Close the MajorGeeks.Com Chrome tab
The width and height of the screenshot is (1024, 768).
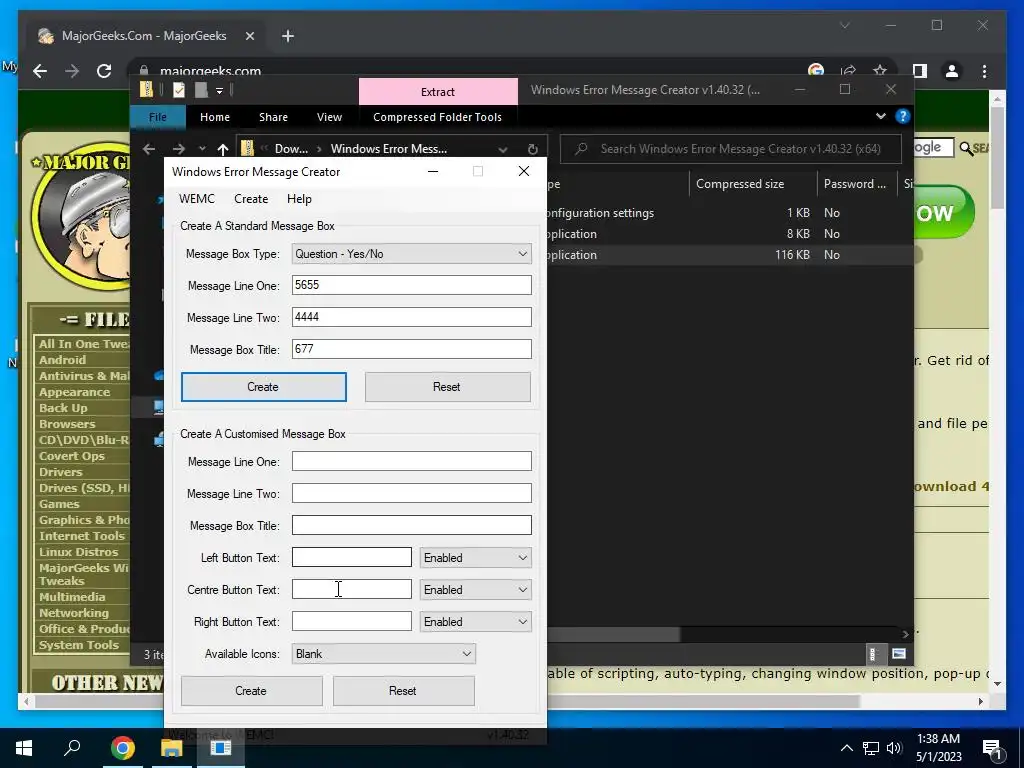pos(249,37)
